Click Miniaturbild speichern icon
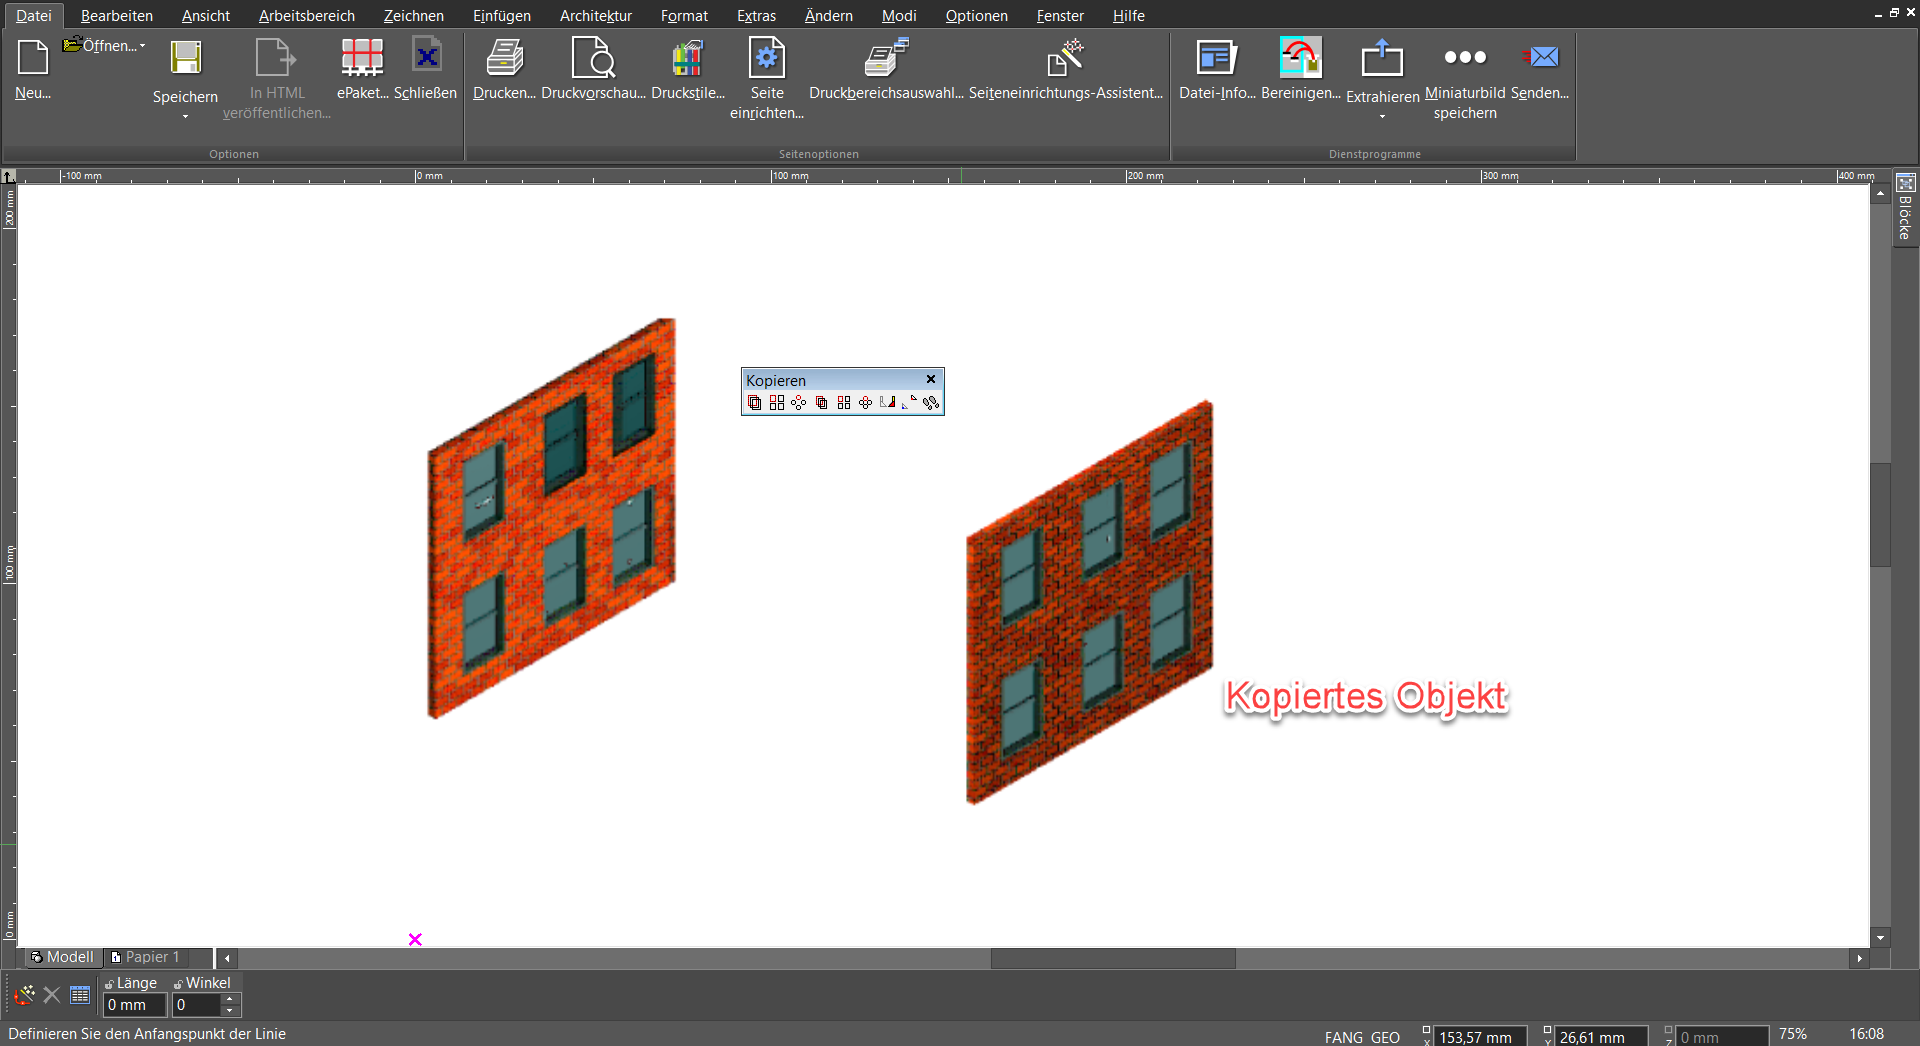Screen dimensions: 1920x1046 [1465, 57]
